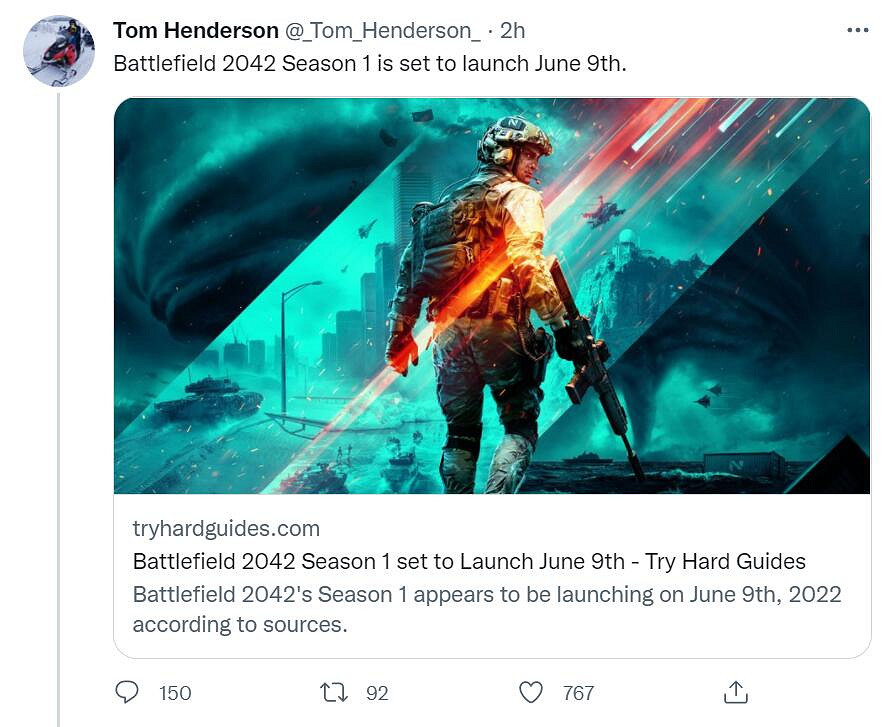Open the Battlefield 2042 card image
893x727 pixels.
(x=492, y=295)
